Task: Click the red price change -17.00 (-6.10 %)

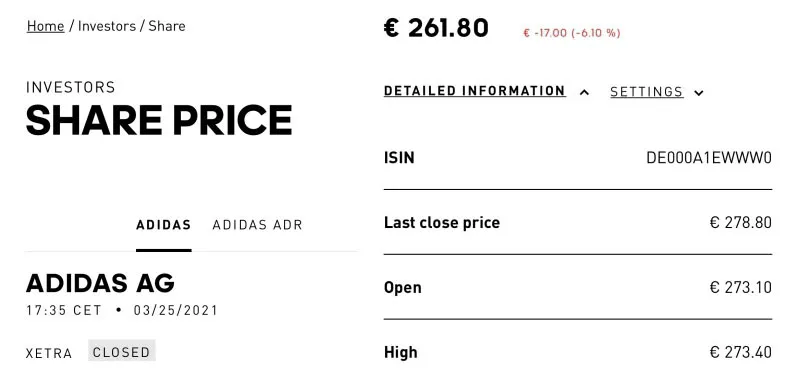Action: point(571,33)
